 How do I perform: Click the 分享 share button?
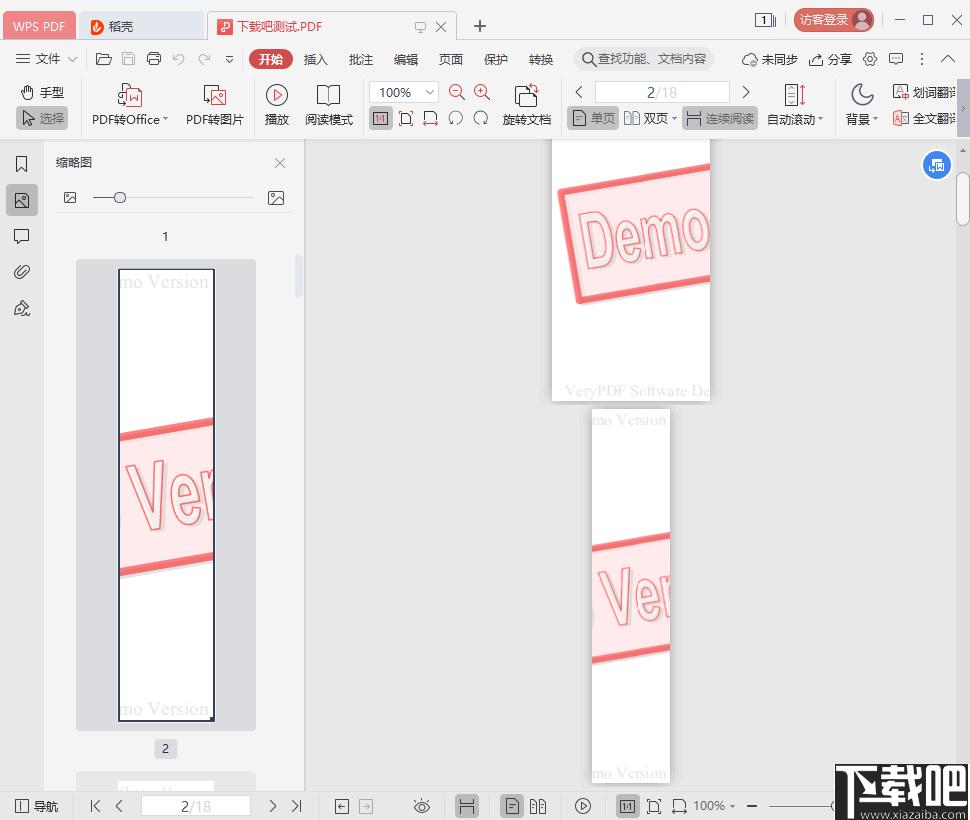pos(831,59)
